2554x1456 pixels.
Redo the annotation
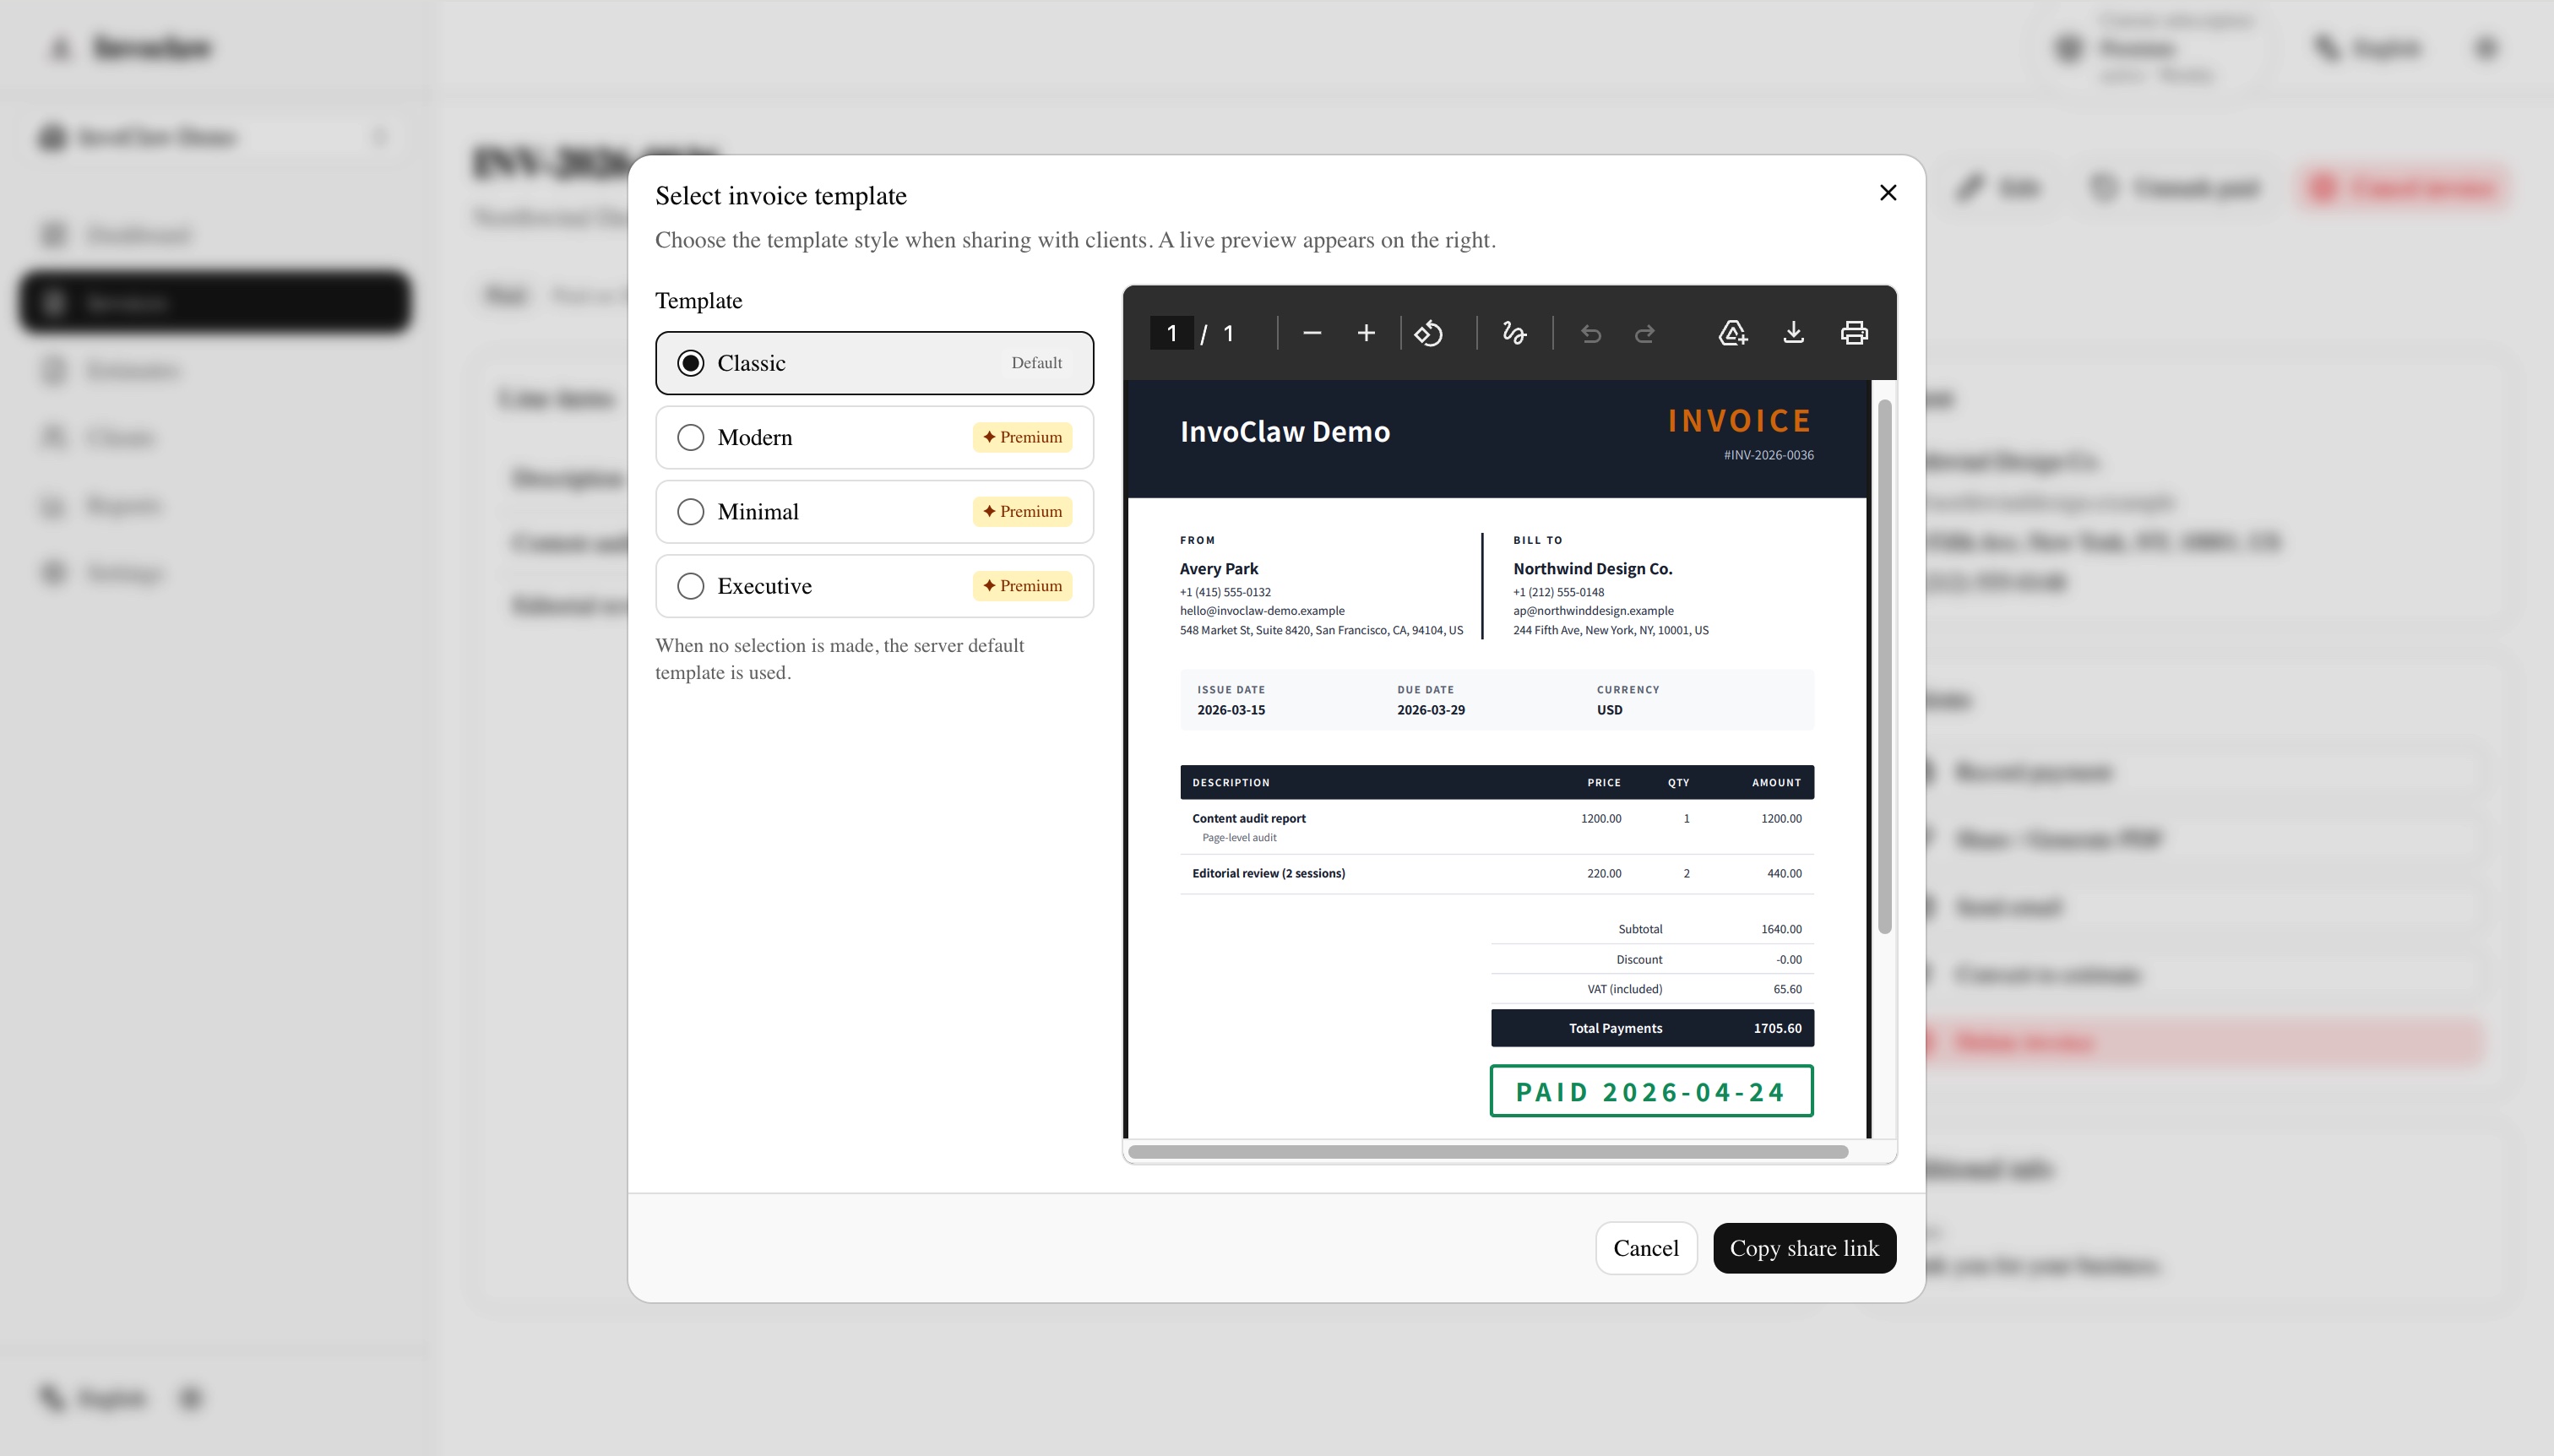click(1645, 333)
